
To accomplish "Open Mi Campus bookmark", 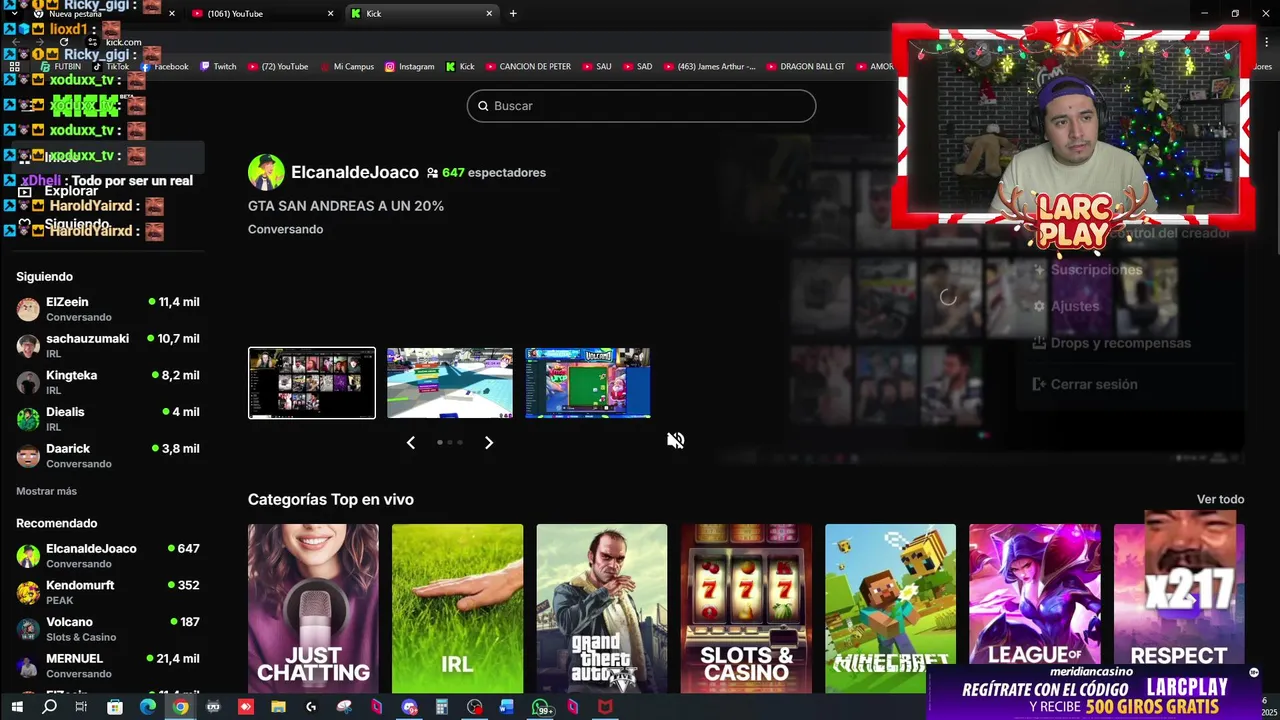I will point(347,67).
